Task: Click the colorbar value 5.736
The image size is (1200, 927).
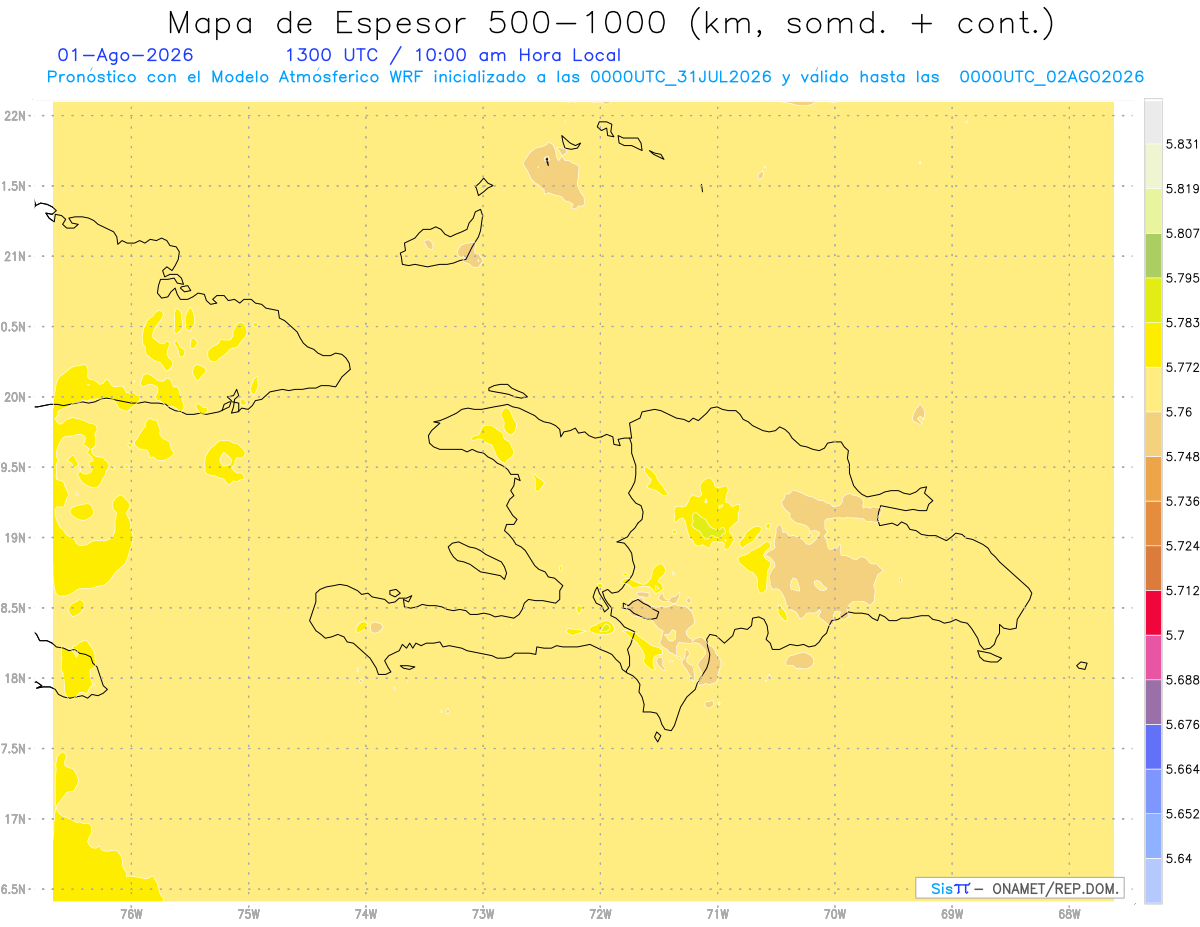Action: point(1183,501)
